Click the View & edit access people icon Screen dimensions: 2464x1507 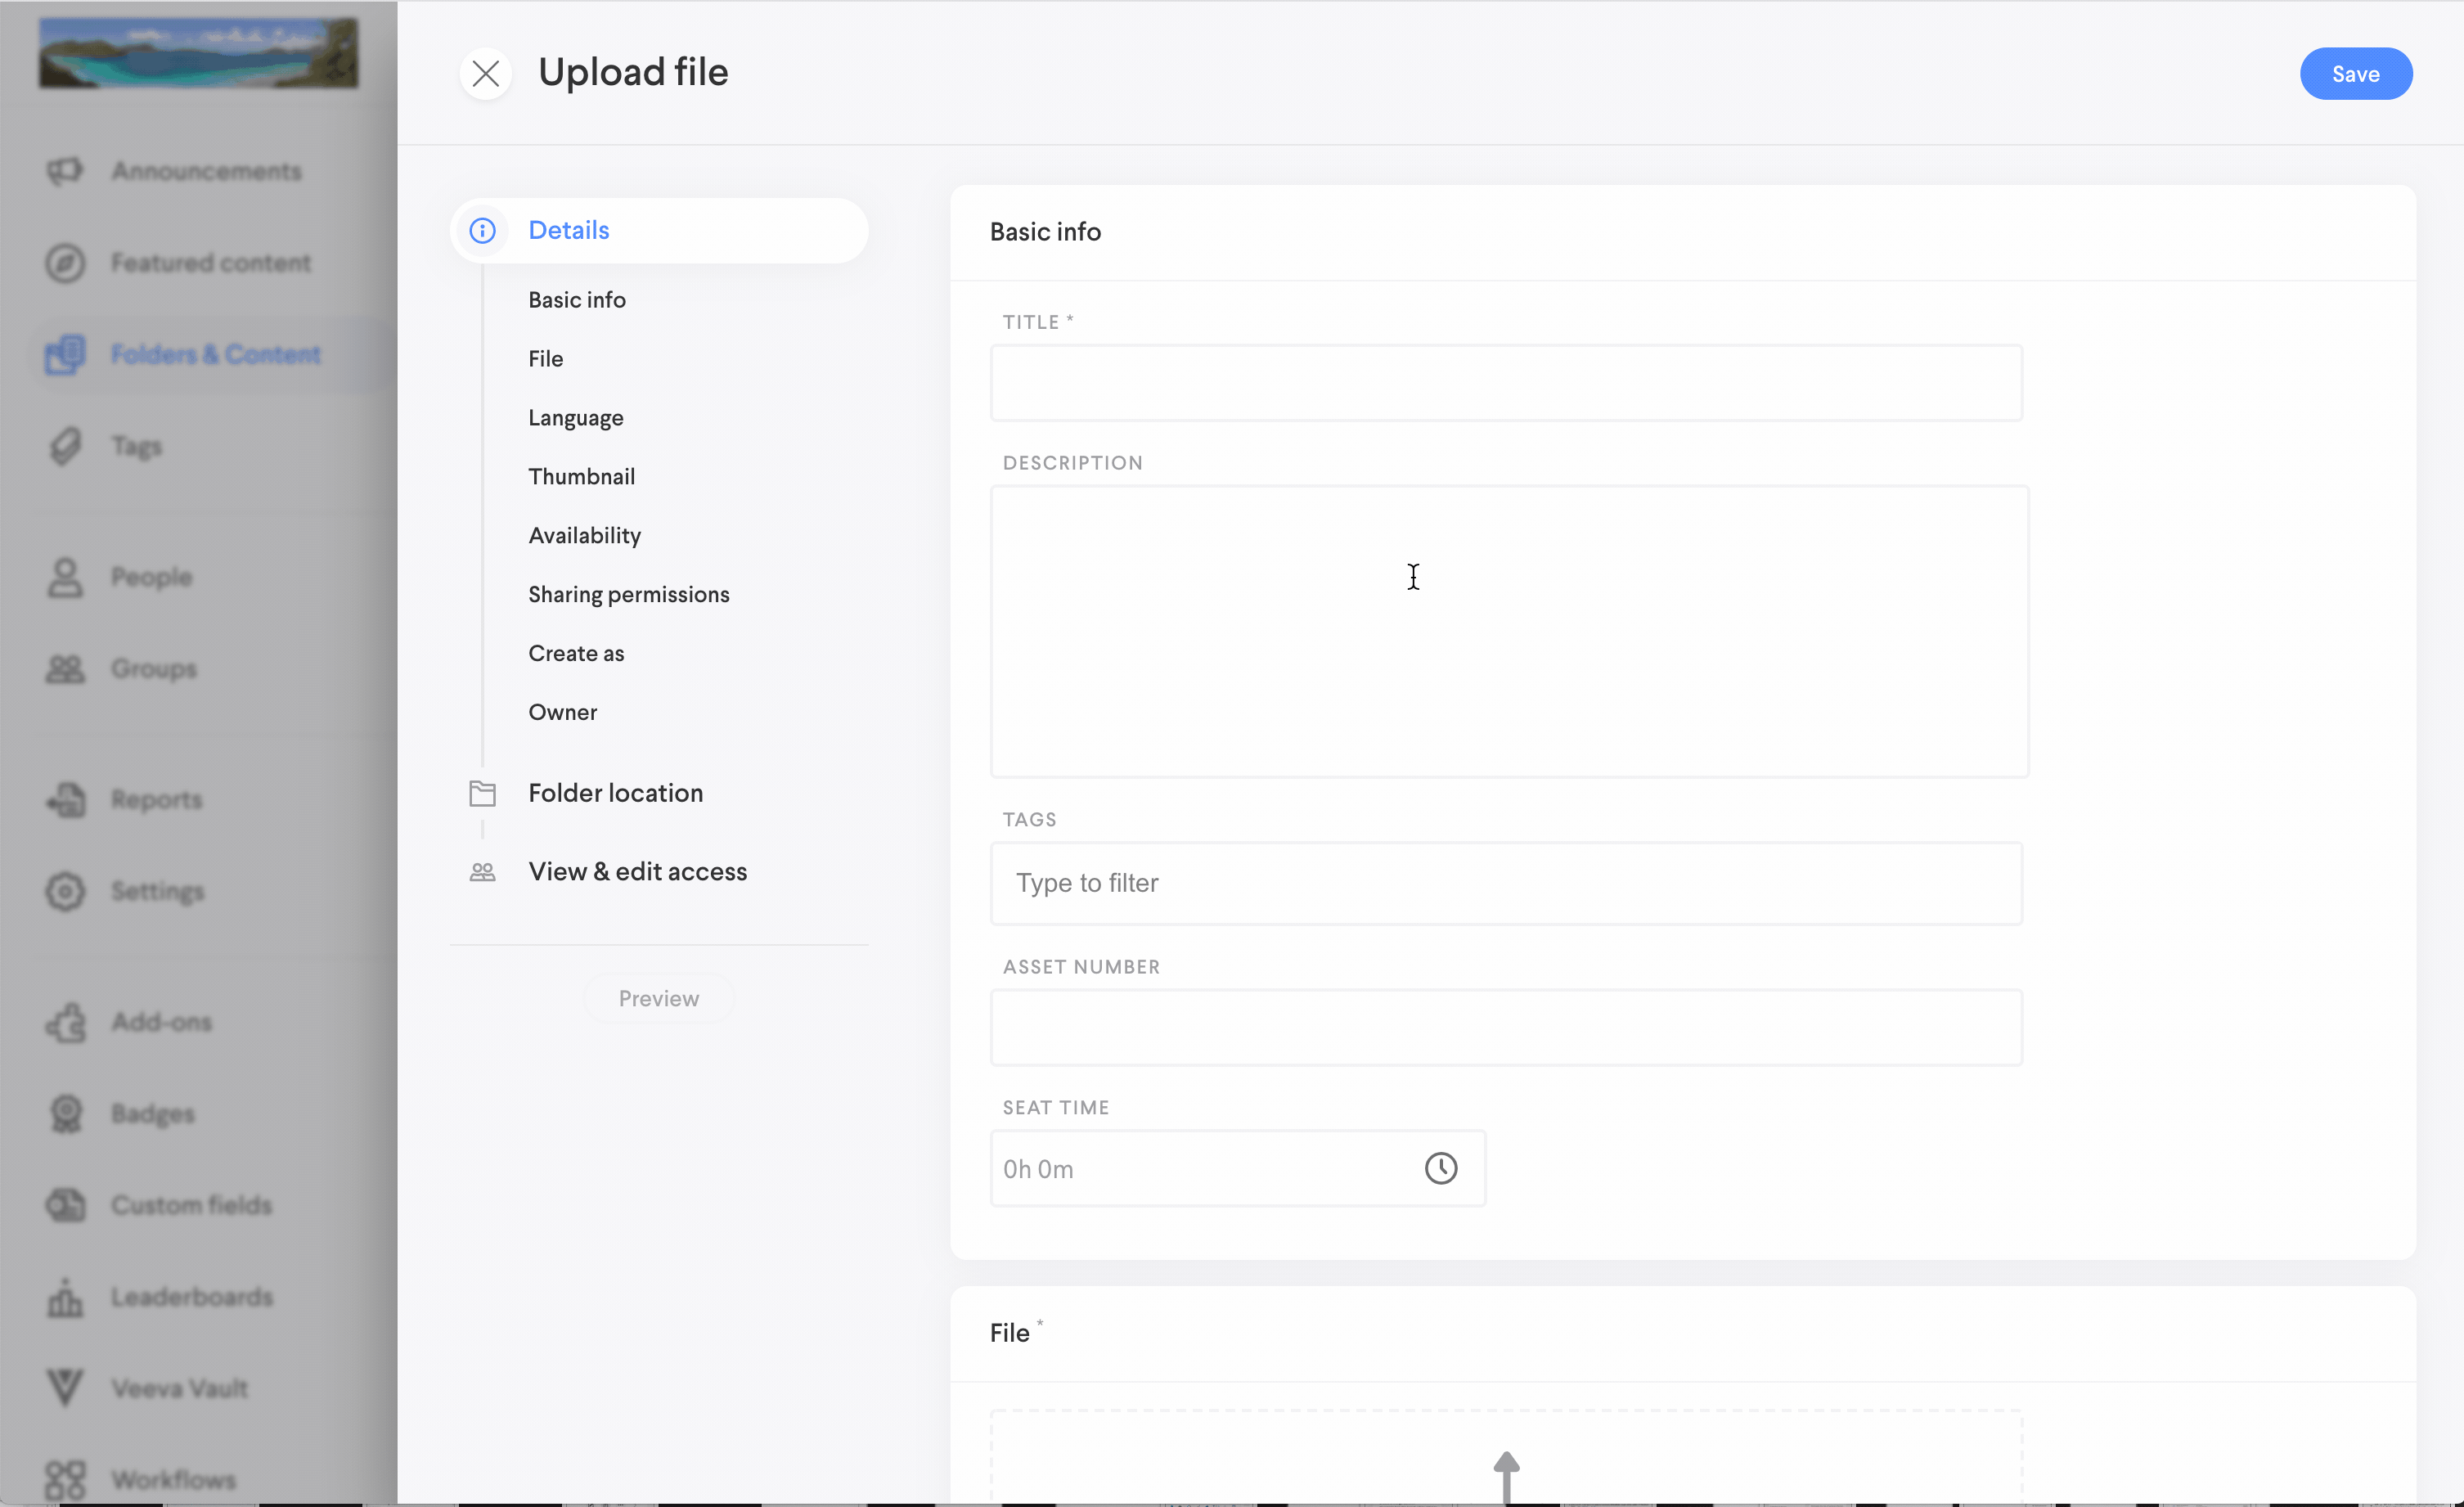click(x=482, y=872)
